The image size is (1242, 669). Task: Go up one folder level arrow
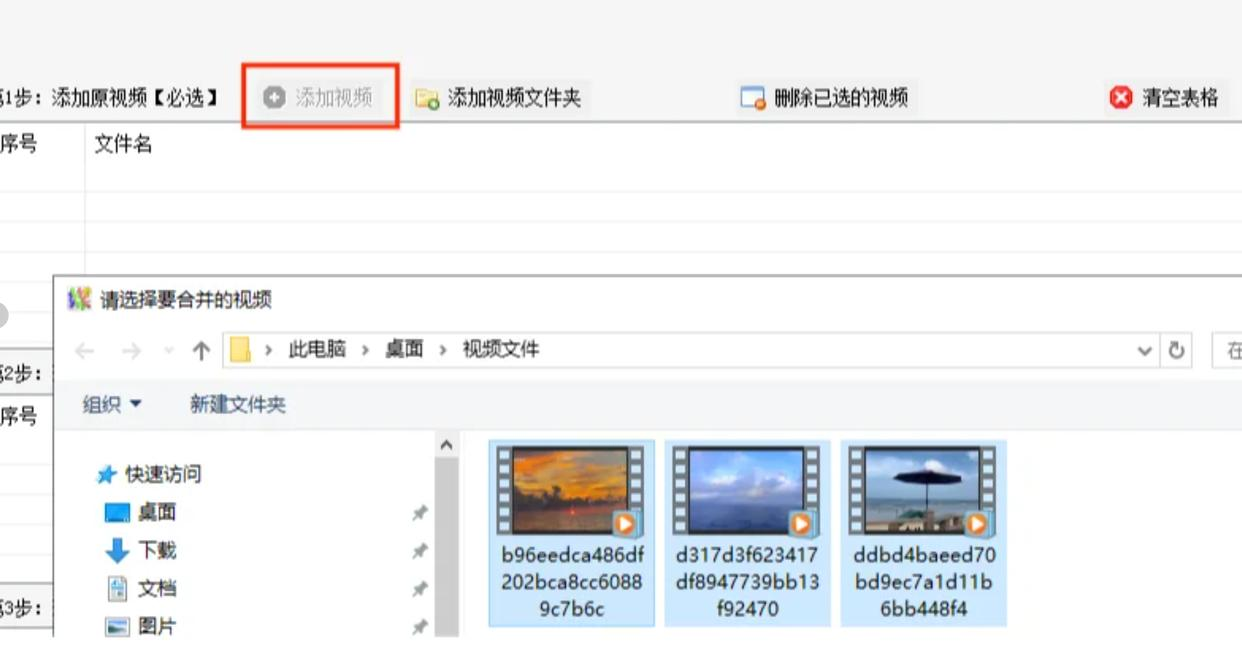[x=201, y=350]
